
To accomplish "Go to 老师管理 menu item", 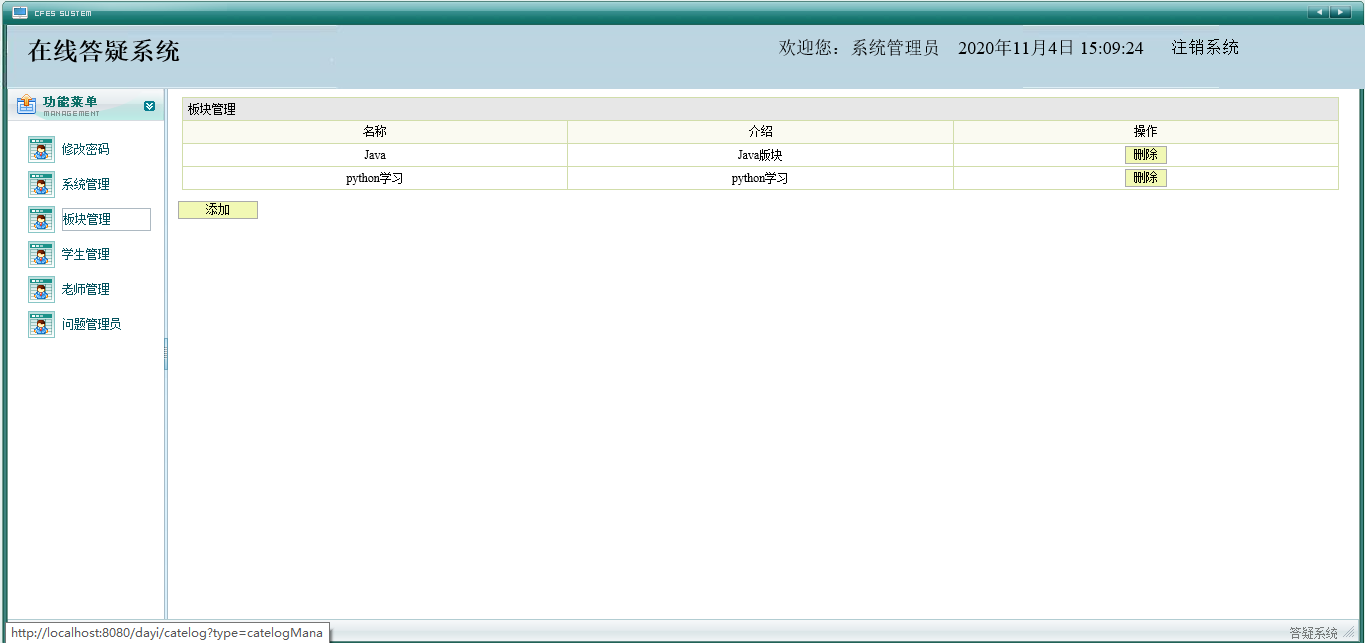I will coord(86,290).
